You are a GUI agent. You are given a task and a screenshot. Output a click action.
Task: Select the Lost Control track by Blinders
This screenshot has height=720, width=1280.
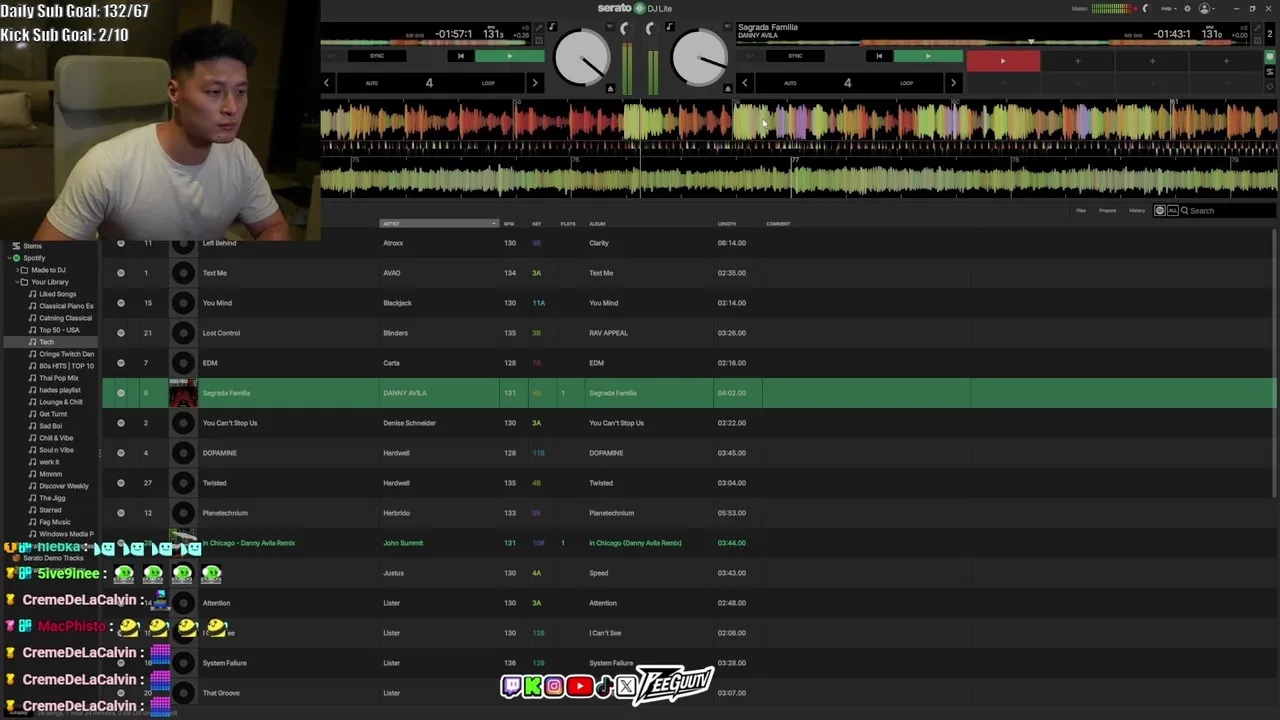[x=689, y=333]
